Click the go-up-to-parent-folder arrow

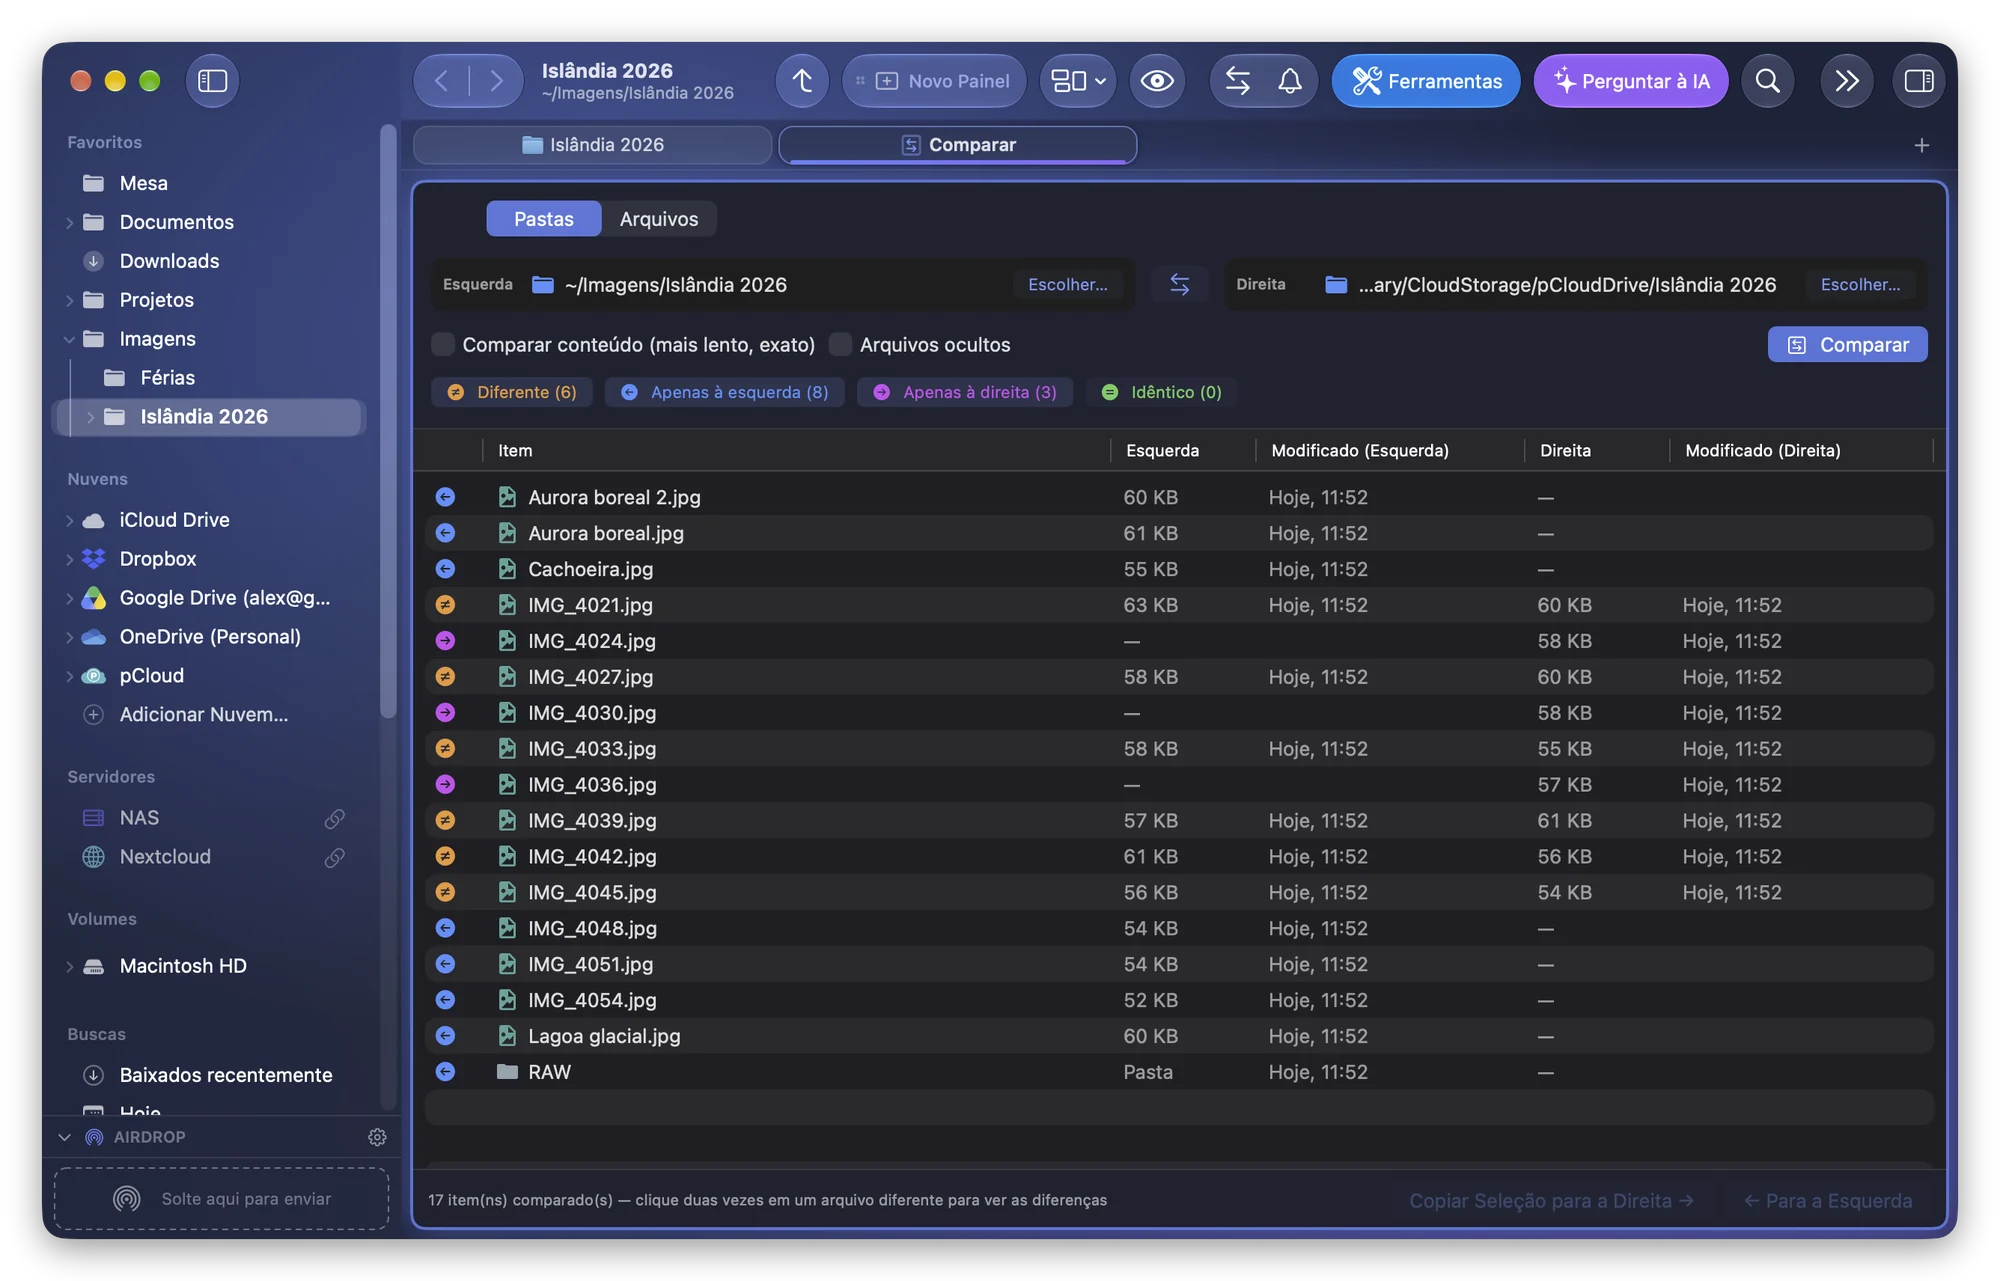tap(802, 81)
